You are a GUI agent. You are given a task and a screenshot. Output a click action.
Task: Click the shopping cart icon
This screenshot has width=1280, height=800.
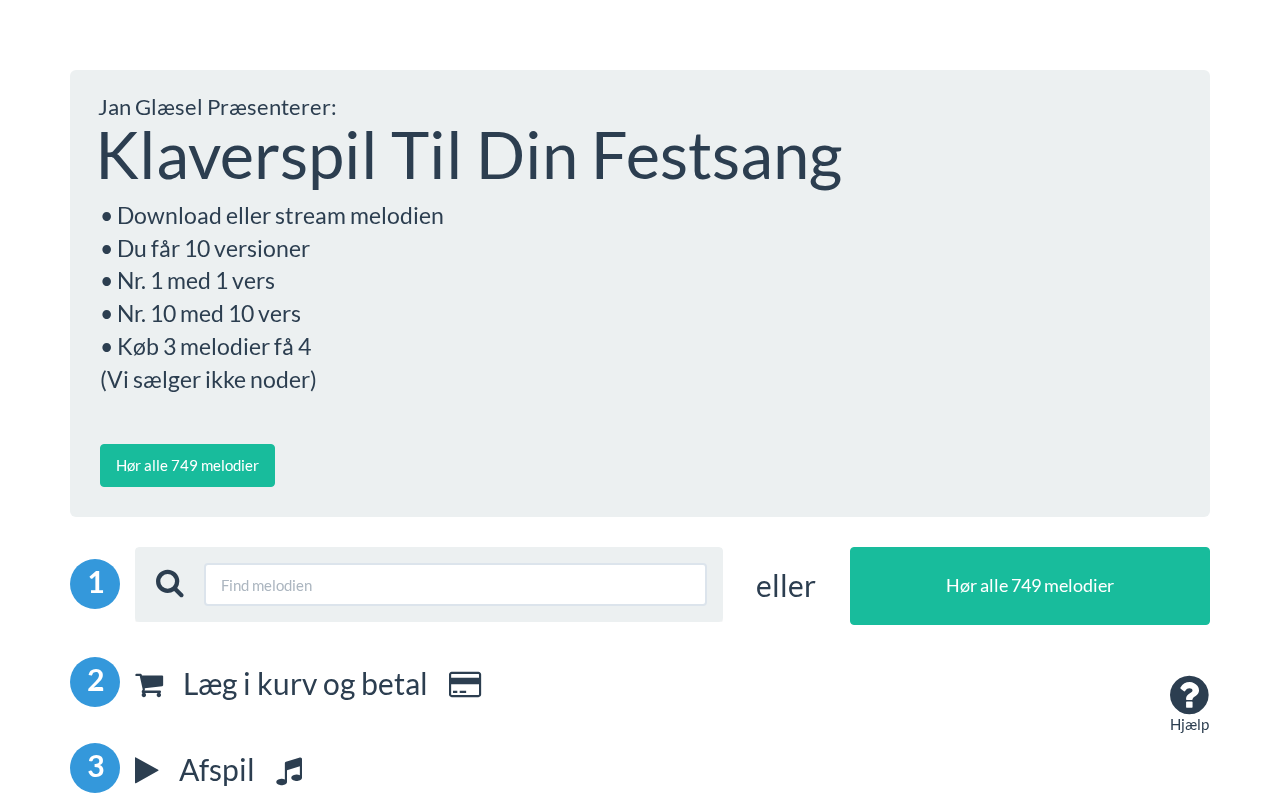(x=149, y=685)
